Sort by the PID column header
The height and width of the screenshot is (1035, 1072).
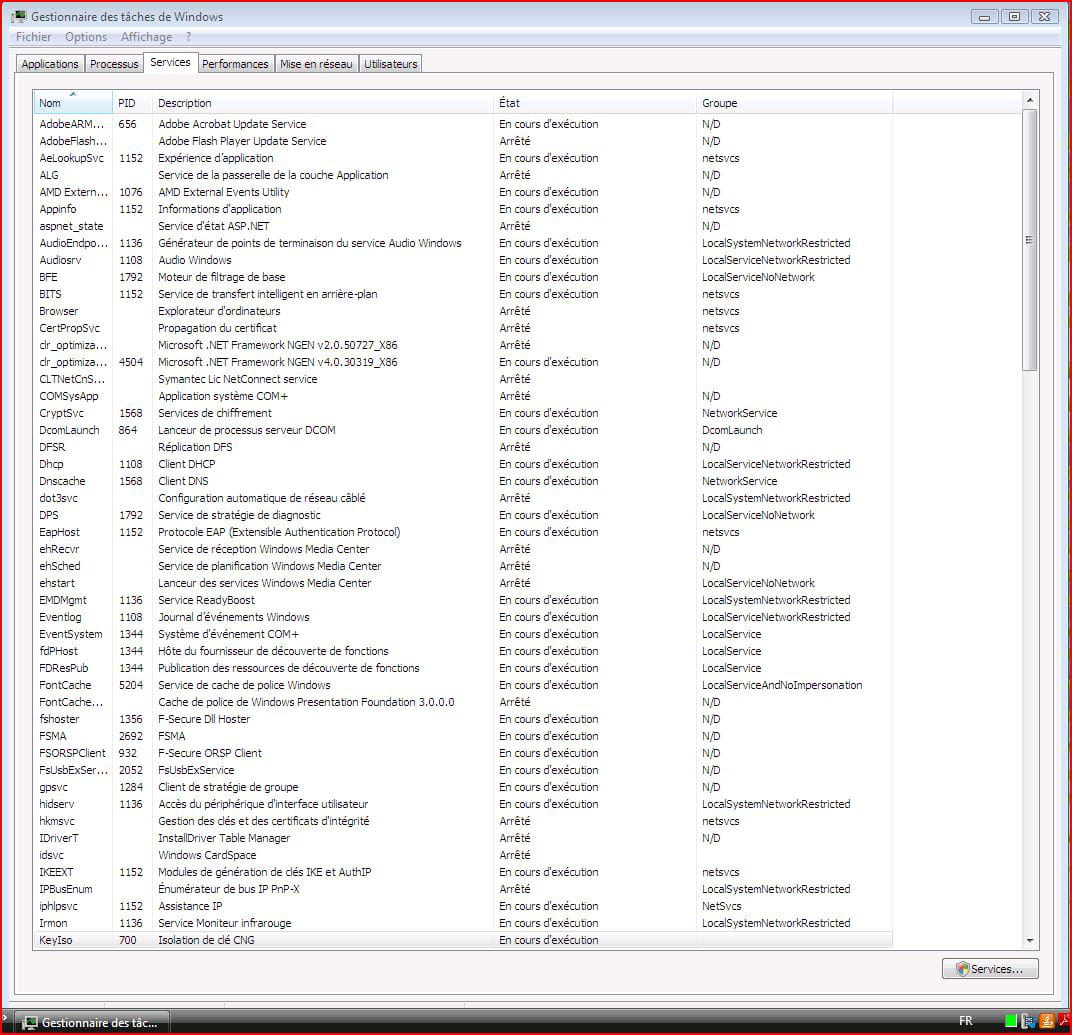coord(133,103)
